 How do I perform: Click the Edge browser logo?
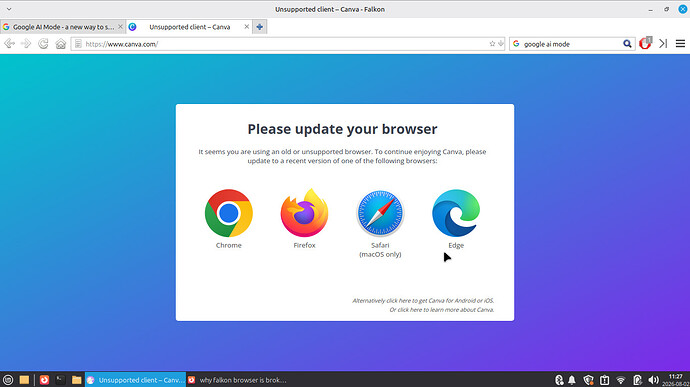click(x=456, y=213)
